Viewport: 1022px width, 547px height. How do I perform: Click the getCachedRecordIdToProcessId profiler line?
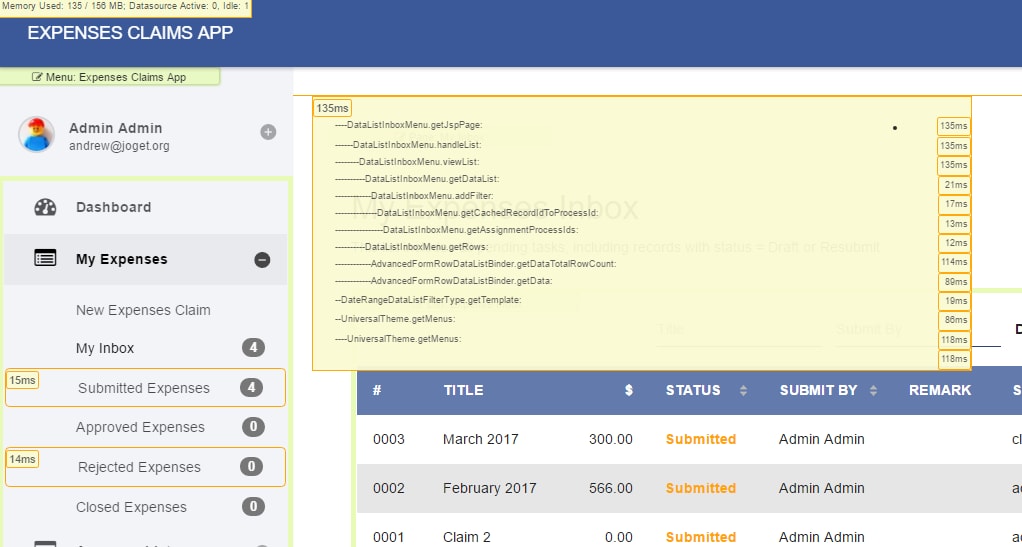(x=467, y=213)
